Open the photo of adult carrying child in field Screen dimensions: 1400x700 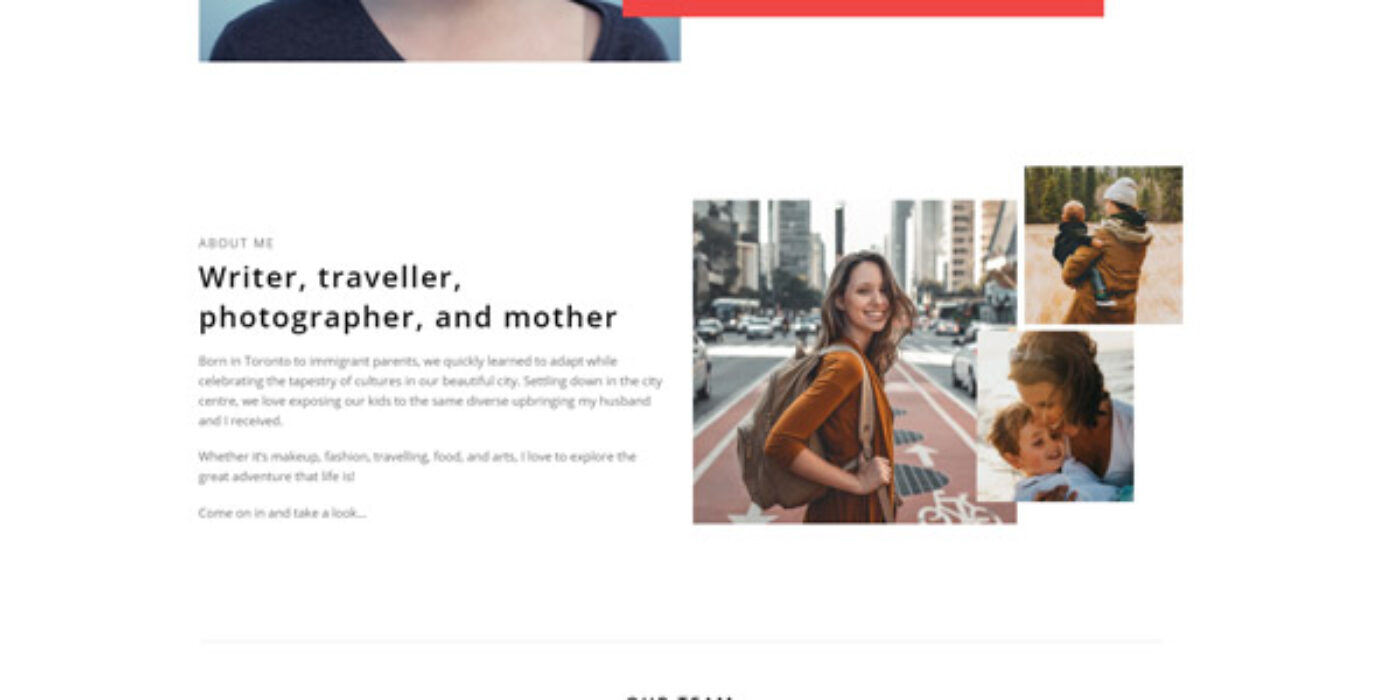[x=1103, y=245]
